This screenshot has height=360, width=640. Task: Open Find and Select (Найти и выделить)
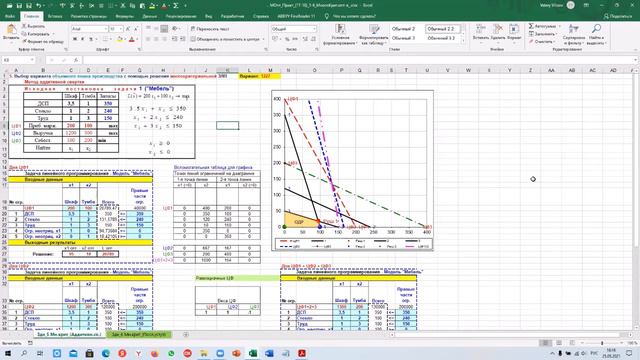[x=596, y=34]
